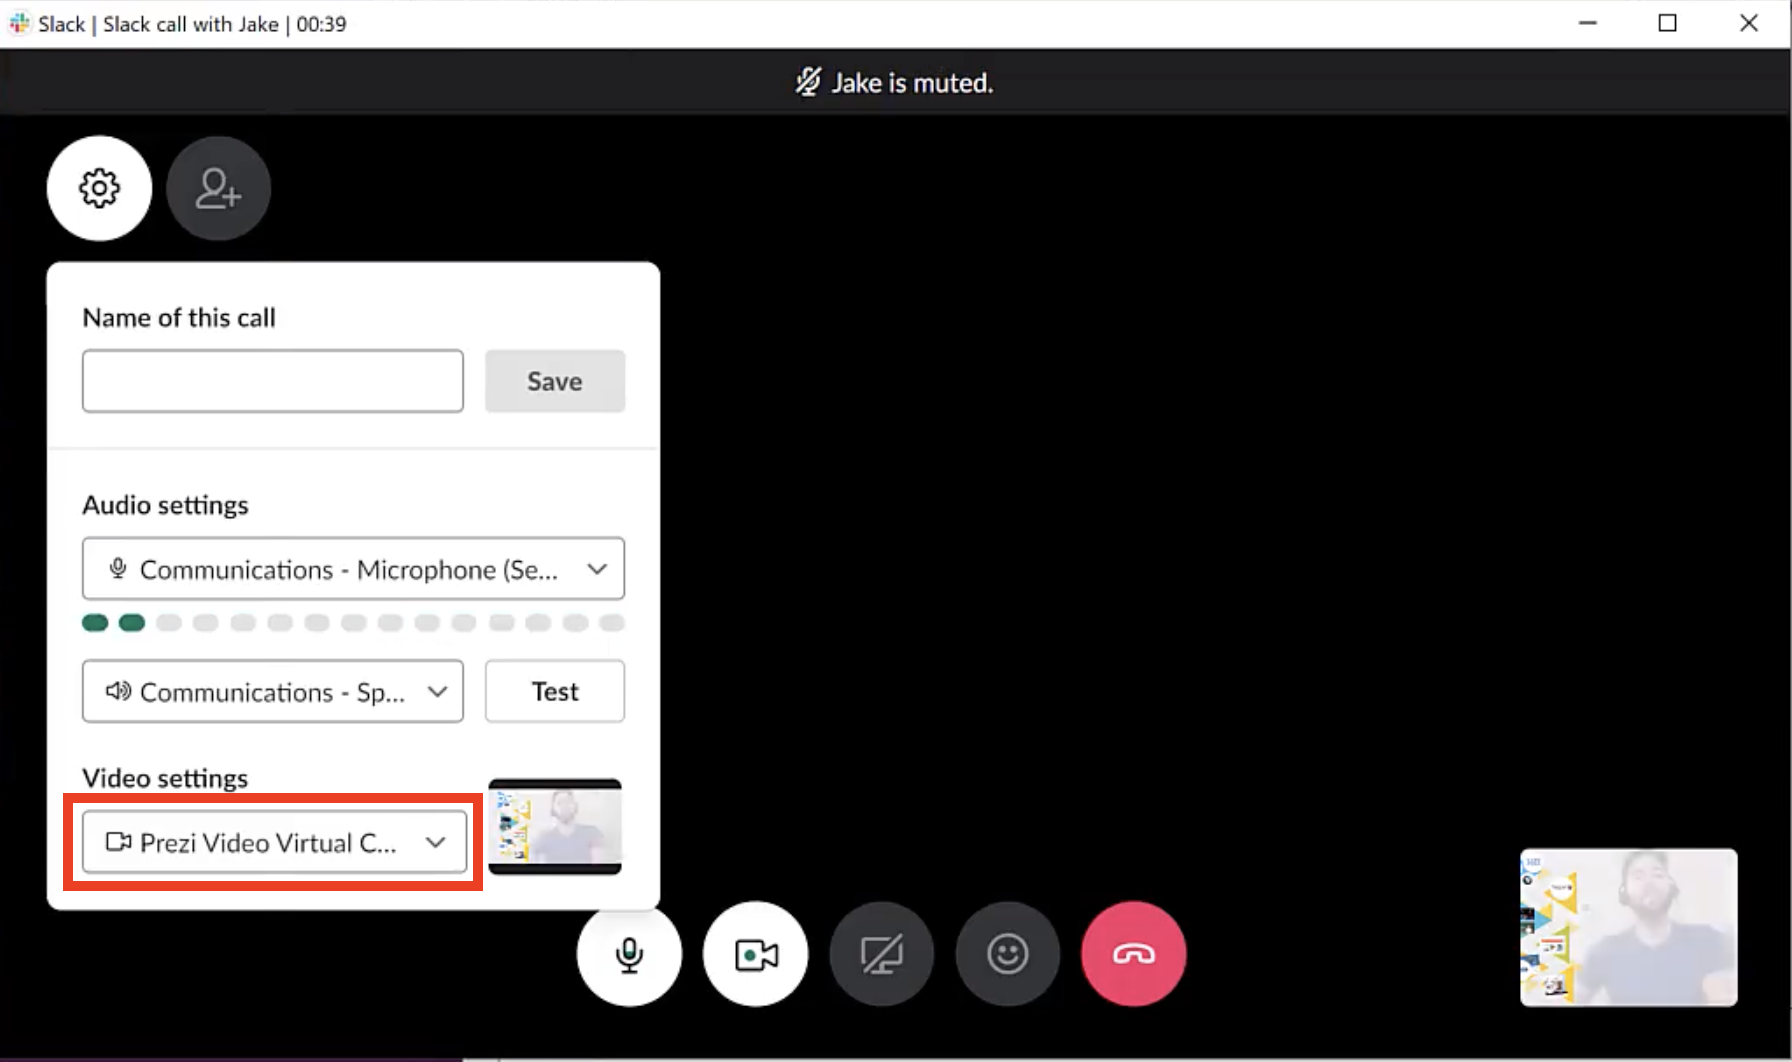Save the call name
Screen dimensions: 1792x1062
coord(554,381)
